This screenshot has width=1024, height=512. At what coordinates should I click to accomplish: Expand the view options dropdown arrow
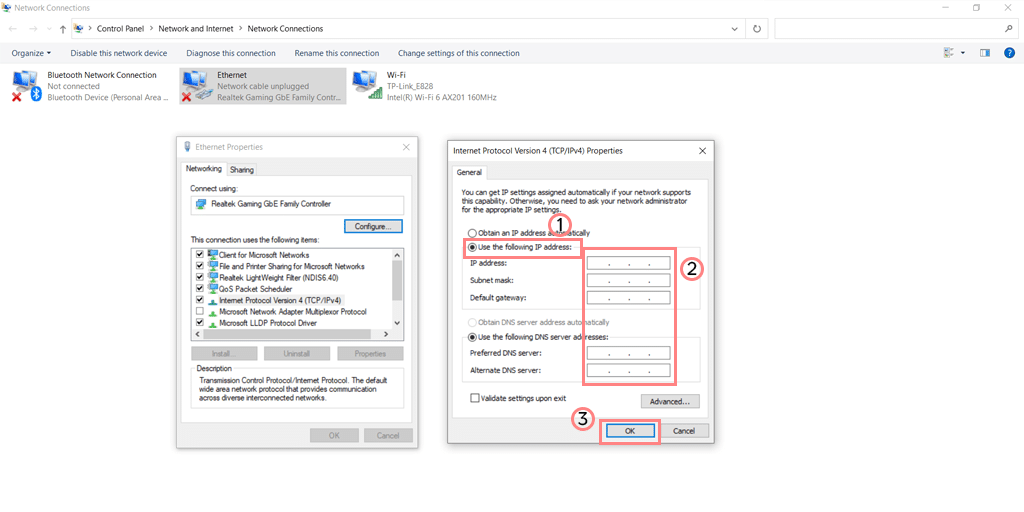(963, 53)
